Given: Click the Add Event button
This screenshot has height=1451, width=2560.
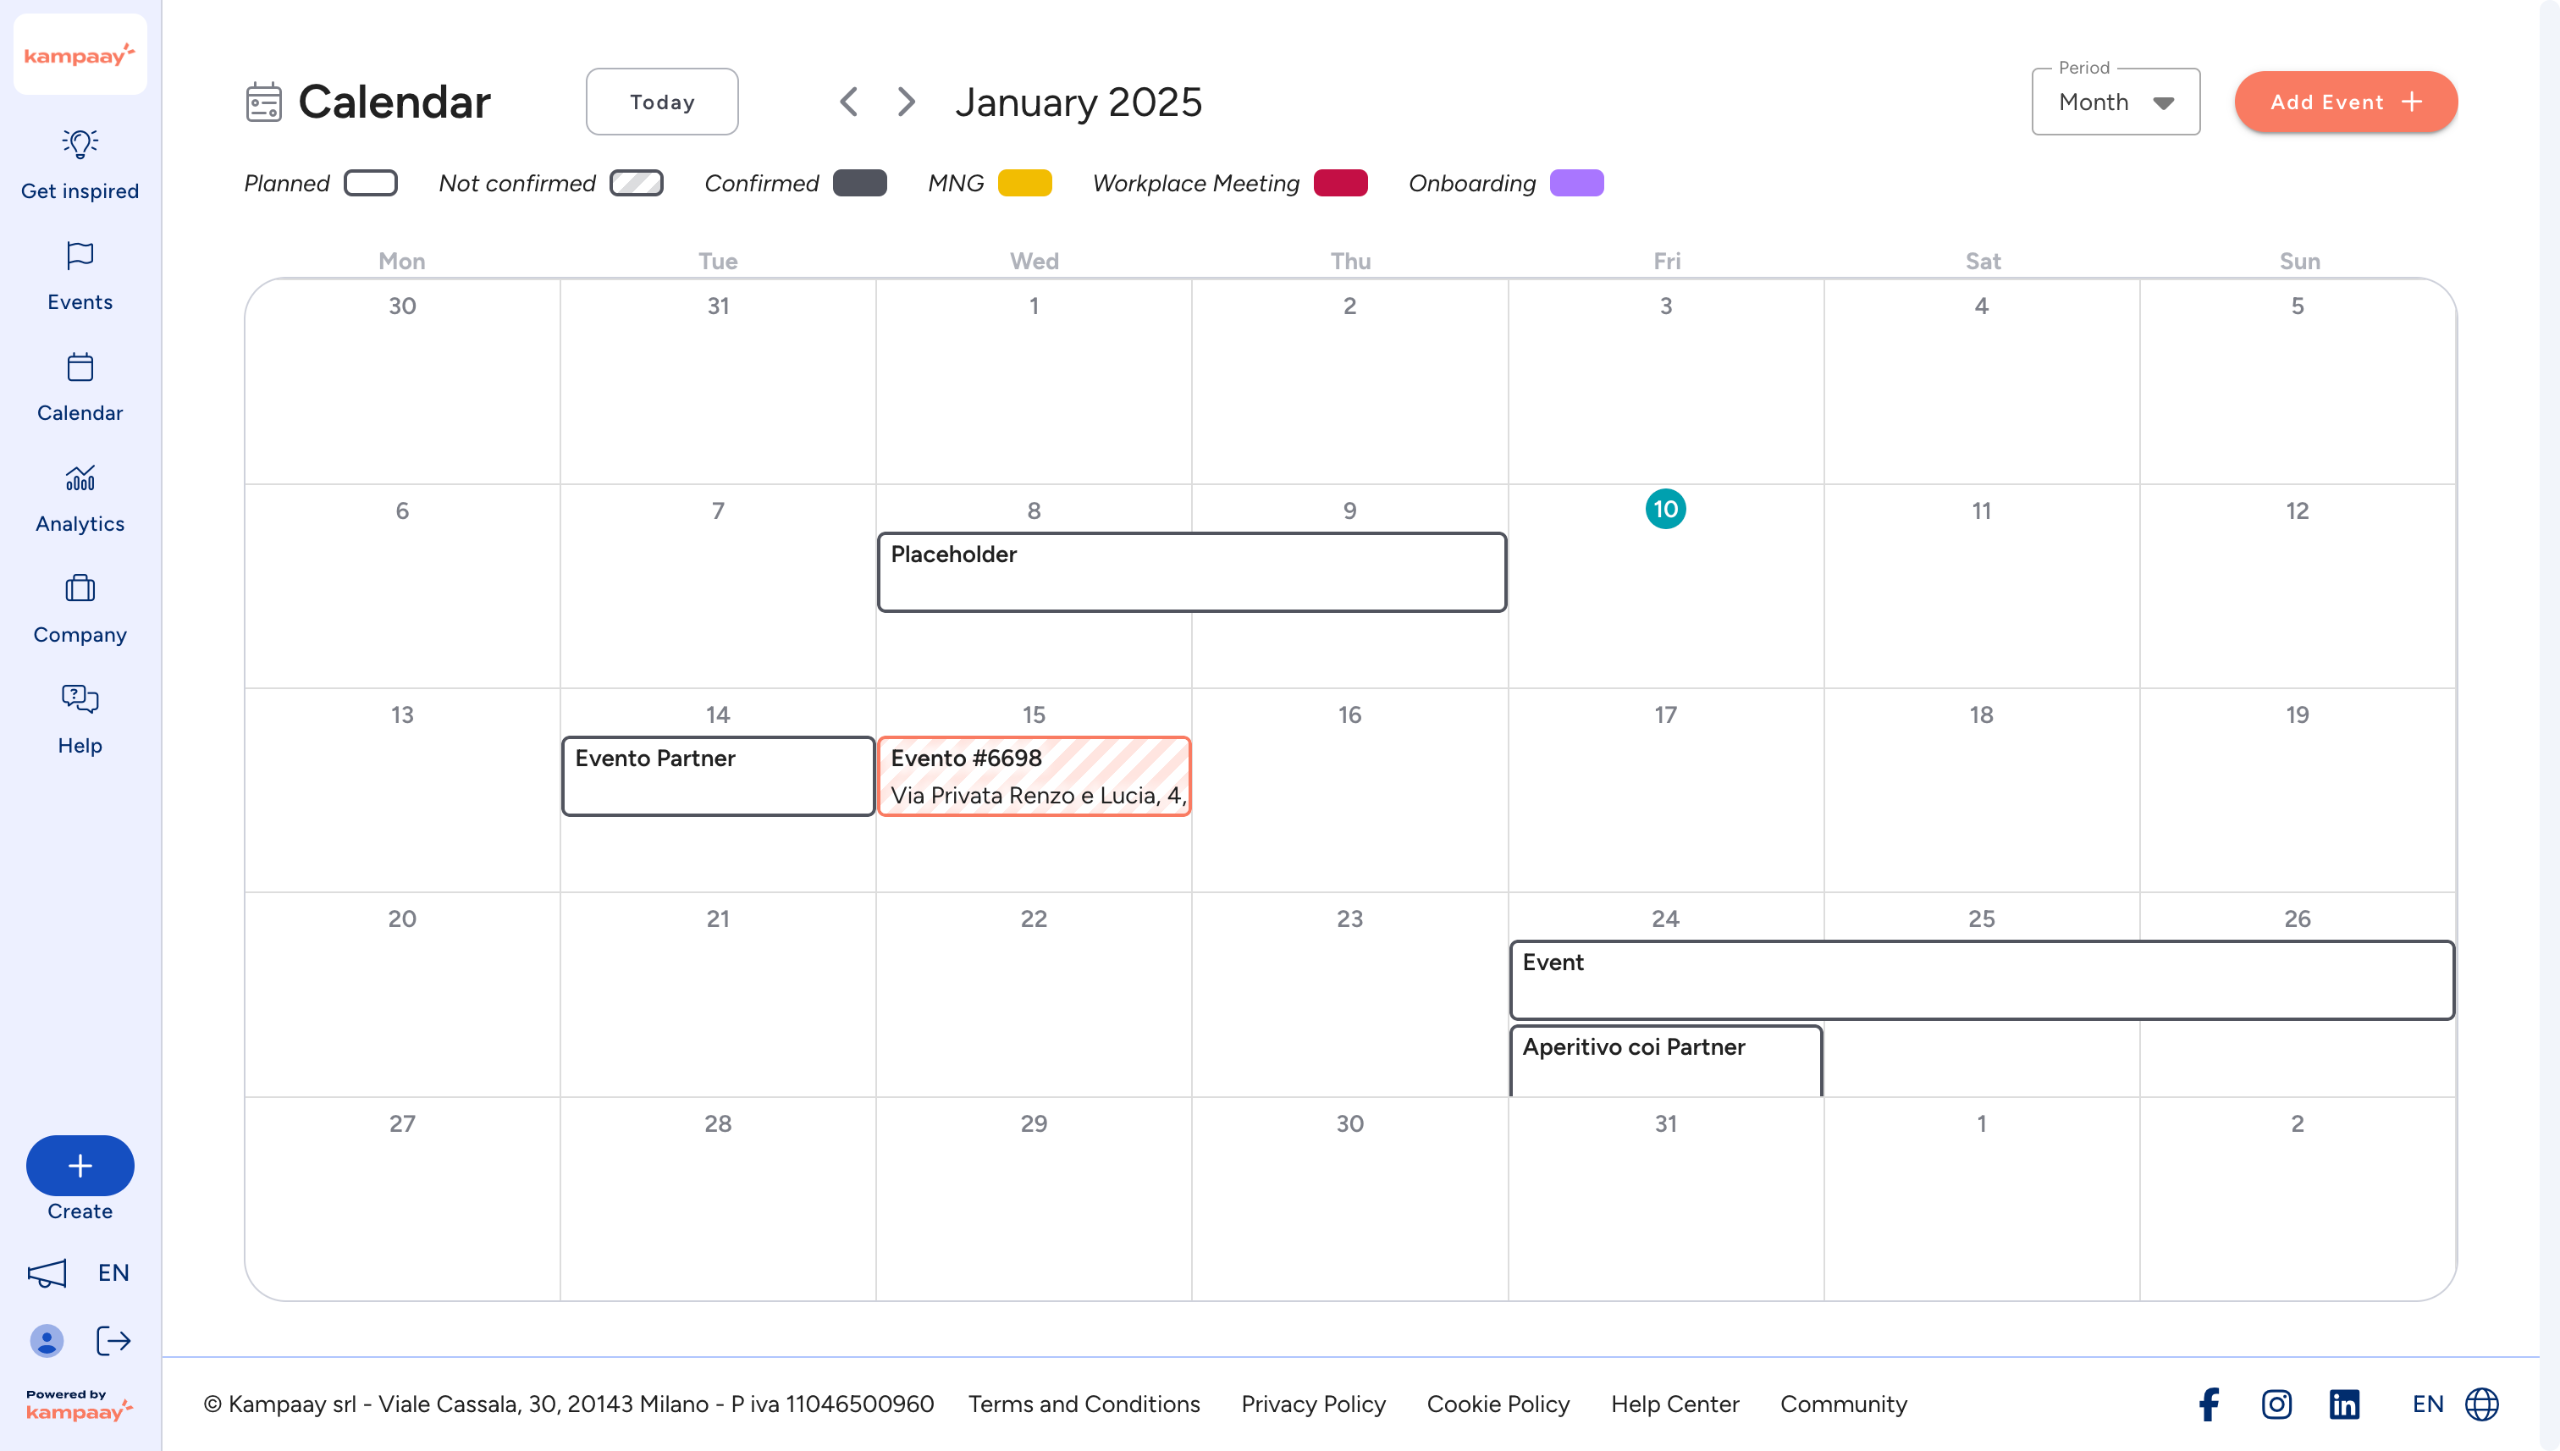Looking at the screenshot, I should click(2345, 102).
